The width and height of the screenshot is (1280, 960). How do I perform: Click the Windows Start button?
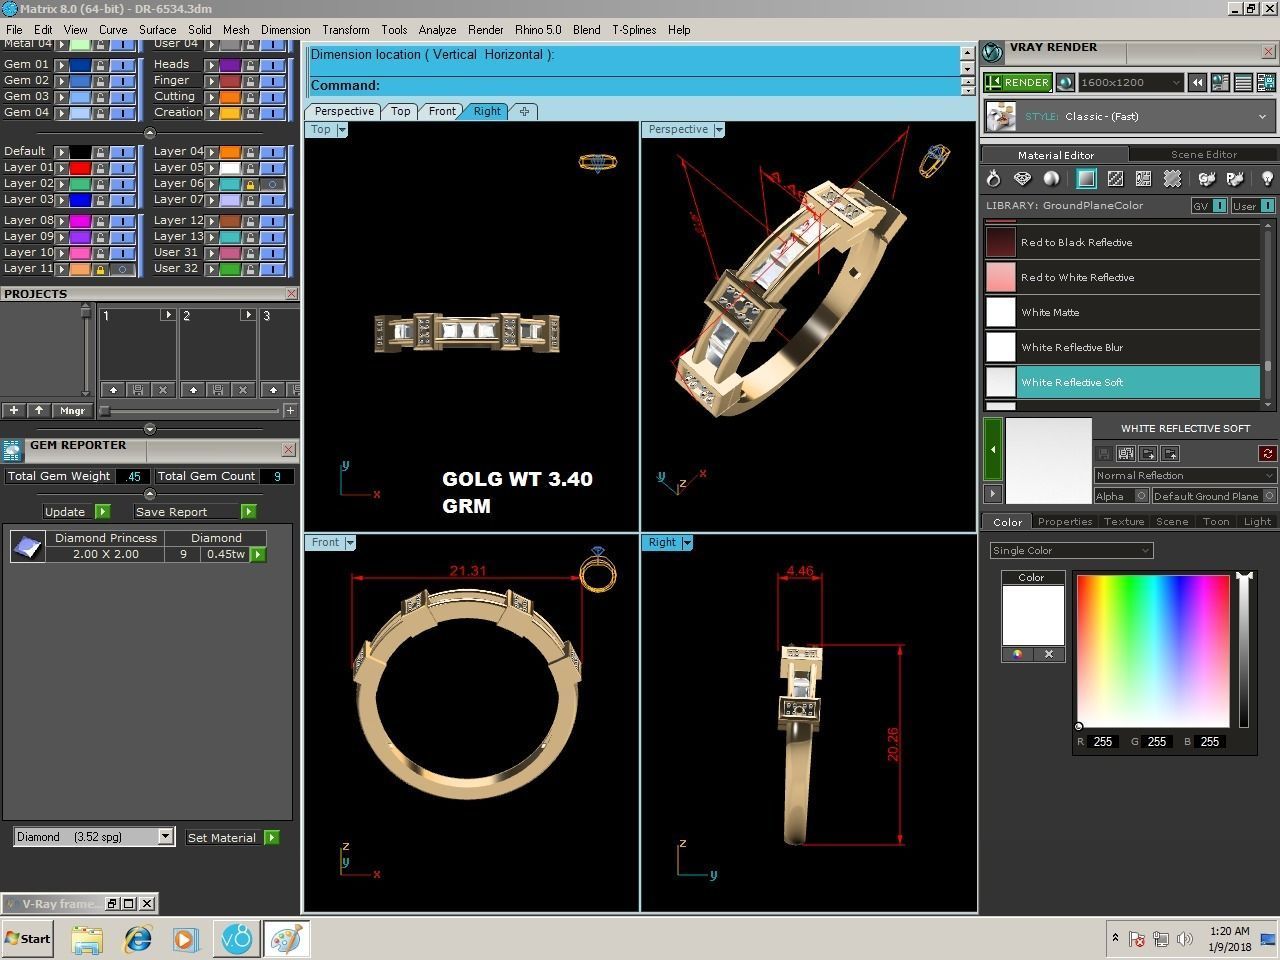click(x=28, y=939)
